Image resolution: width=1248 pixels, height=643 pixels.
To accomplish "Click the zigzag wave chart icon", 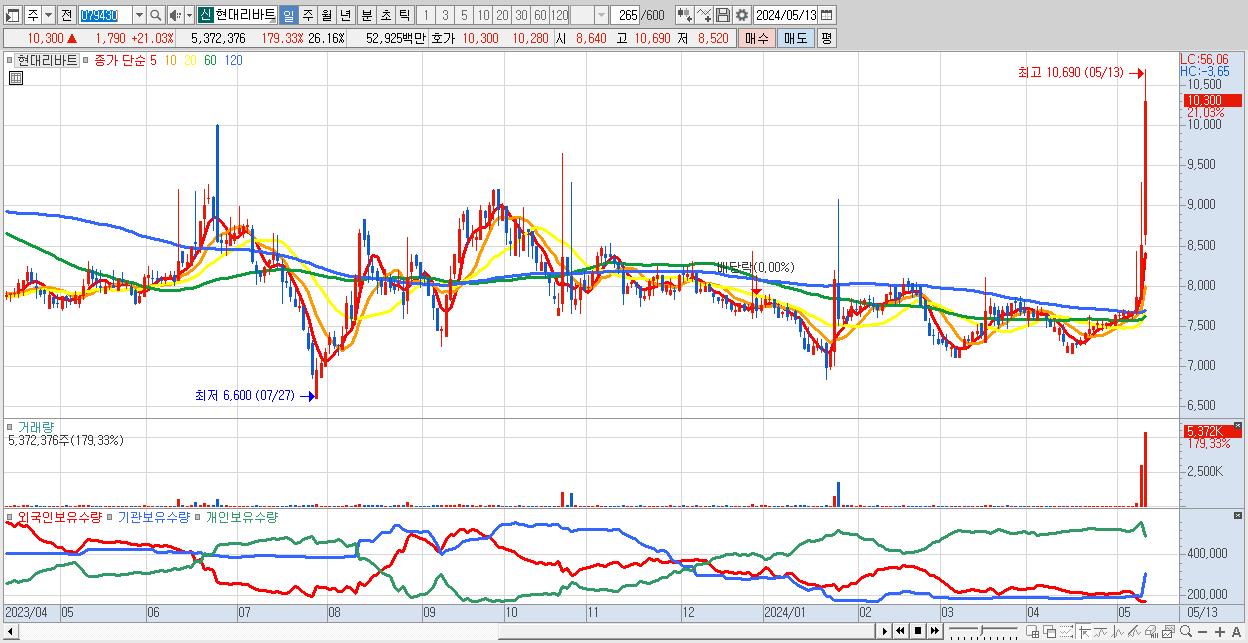I will (1118, 631).
